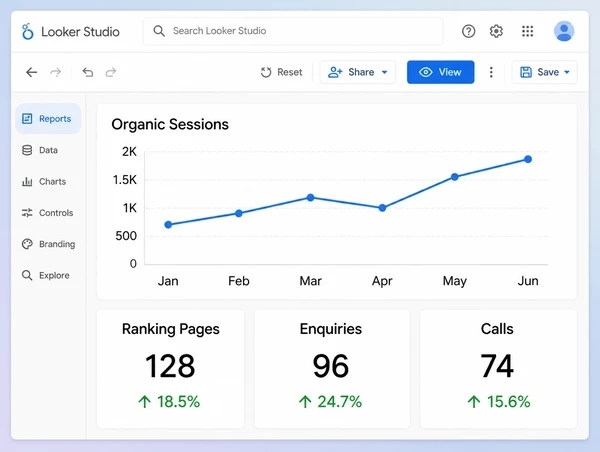Select the Apr data point

(382, 208)
